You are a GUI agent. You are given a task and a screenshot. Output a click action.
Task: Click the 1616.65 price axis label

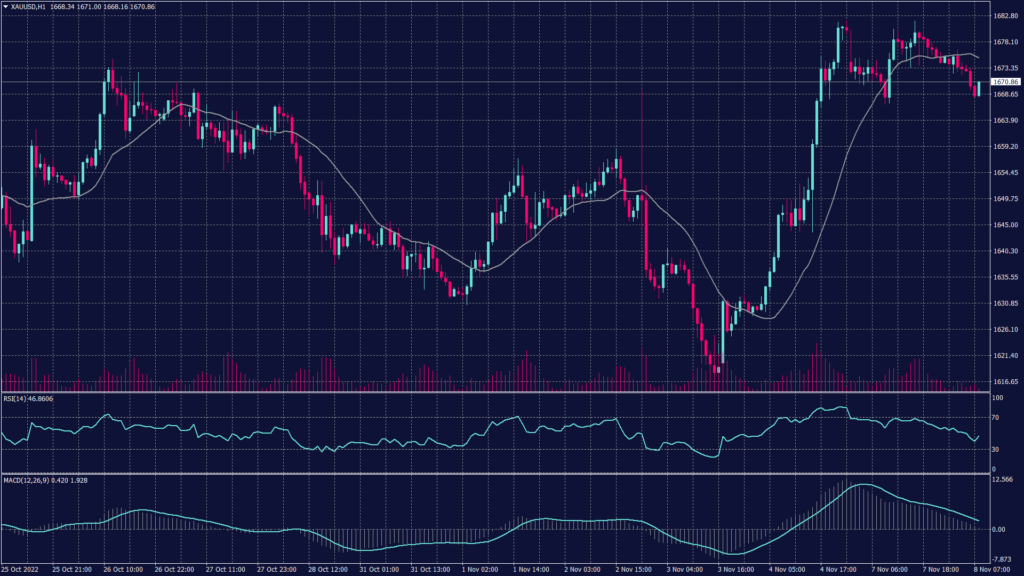tap(1005, 381)
